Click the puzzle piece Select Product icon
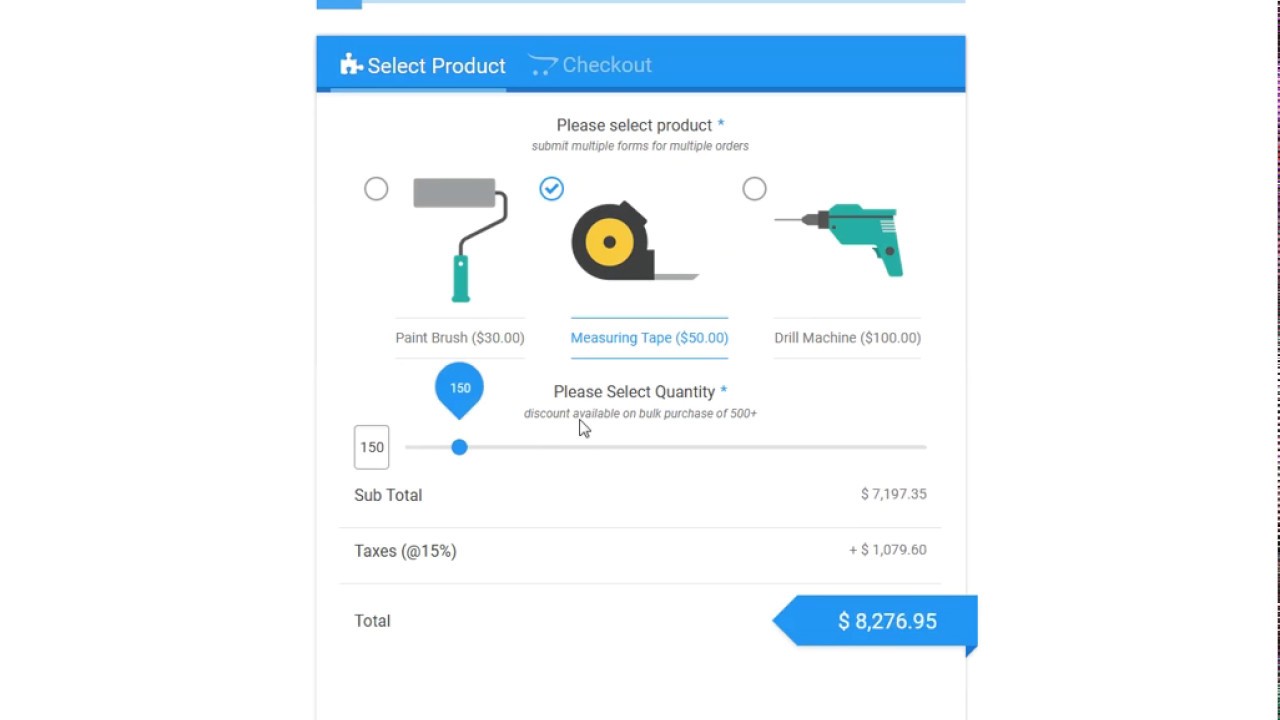Viewport: 1280px width, 720px height. coord(350,65)
